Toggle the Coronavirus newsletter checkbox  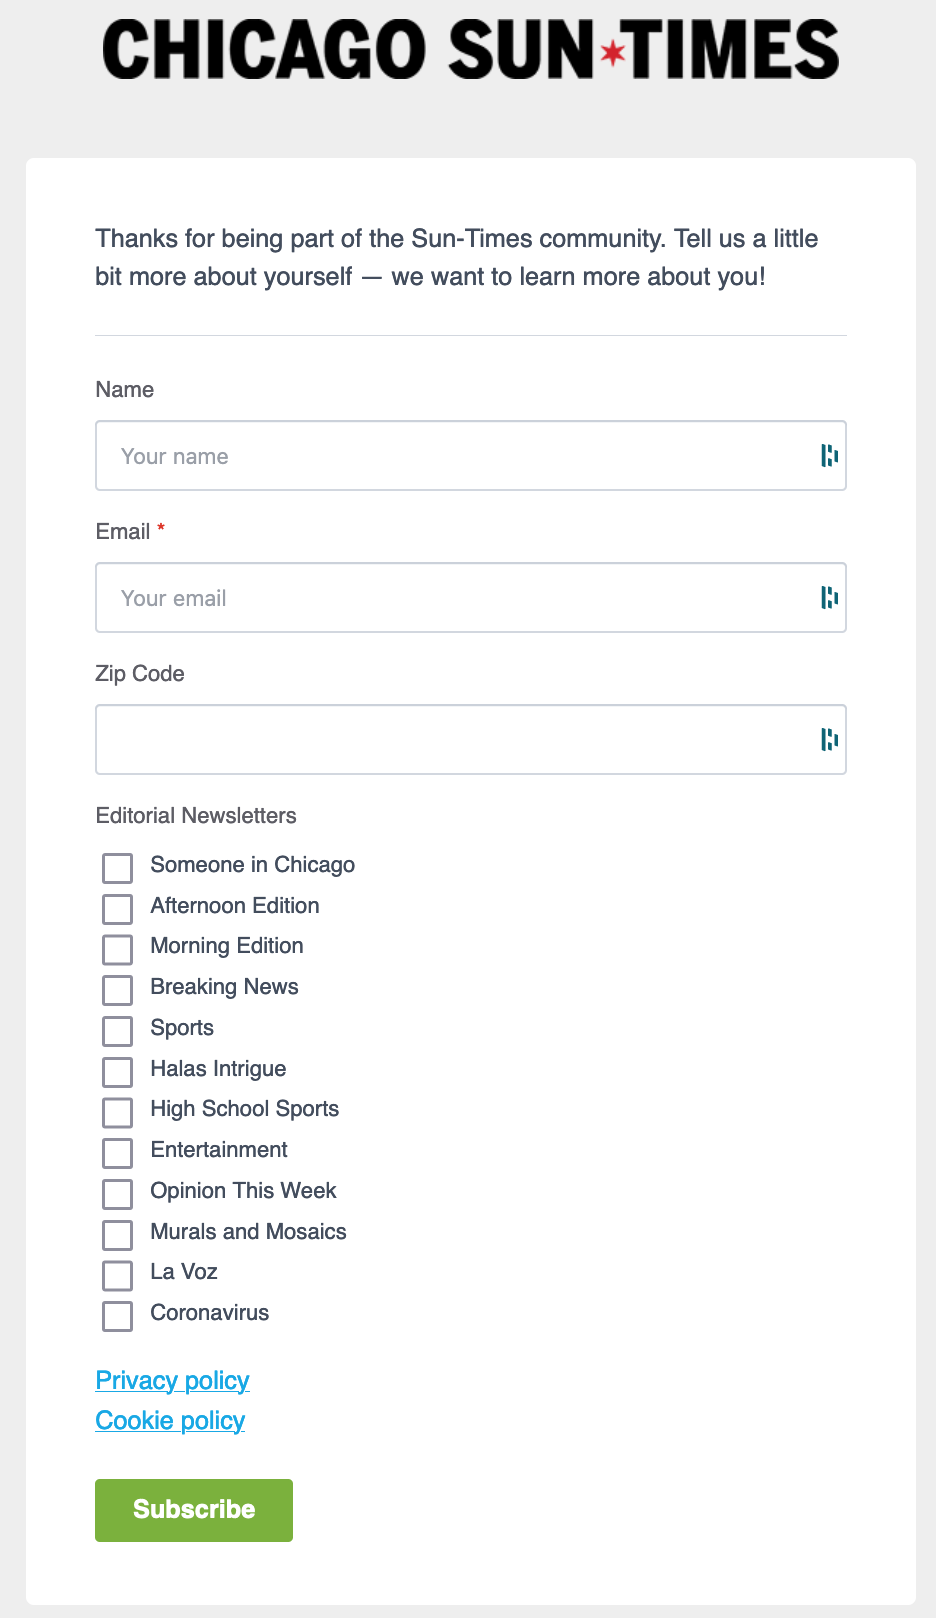point(118,1316)
